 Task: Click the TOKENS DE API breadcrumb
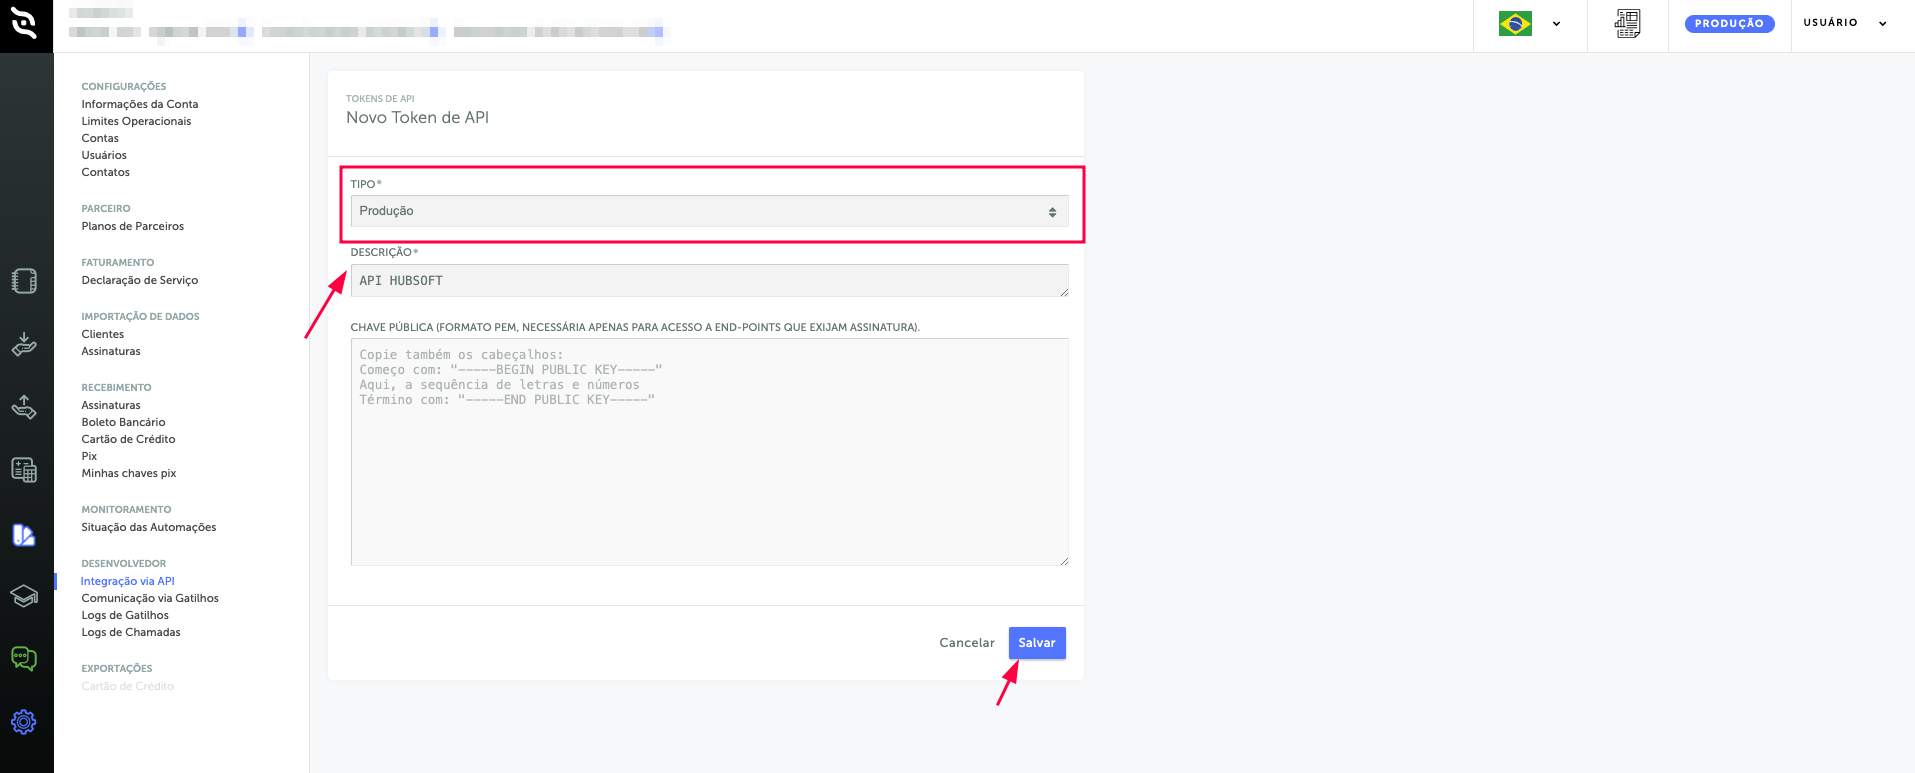tap(380, 99)
